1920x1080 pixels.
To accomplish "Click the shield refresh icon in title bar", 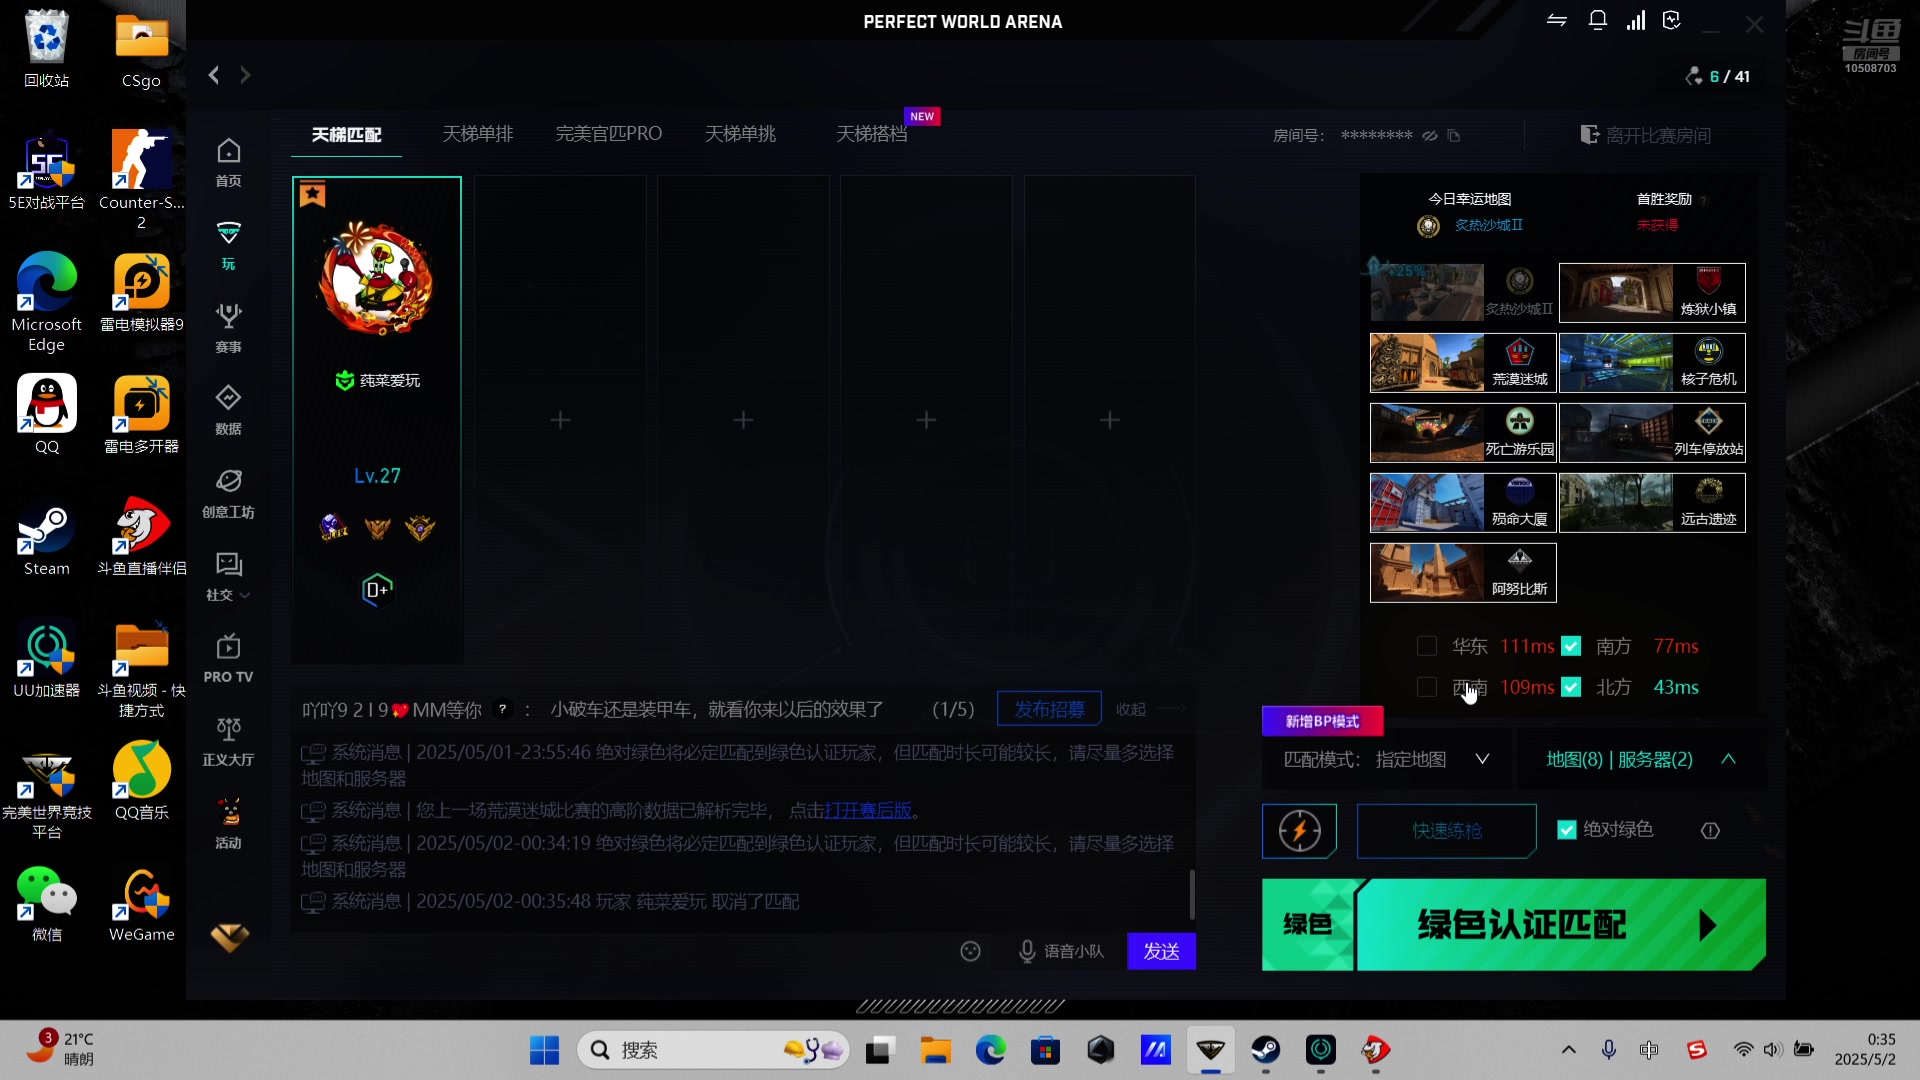I will tap(1672, 21).
